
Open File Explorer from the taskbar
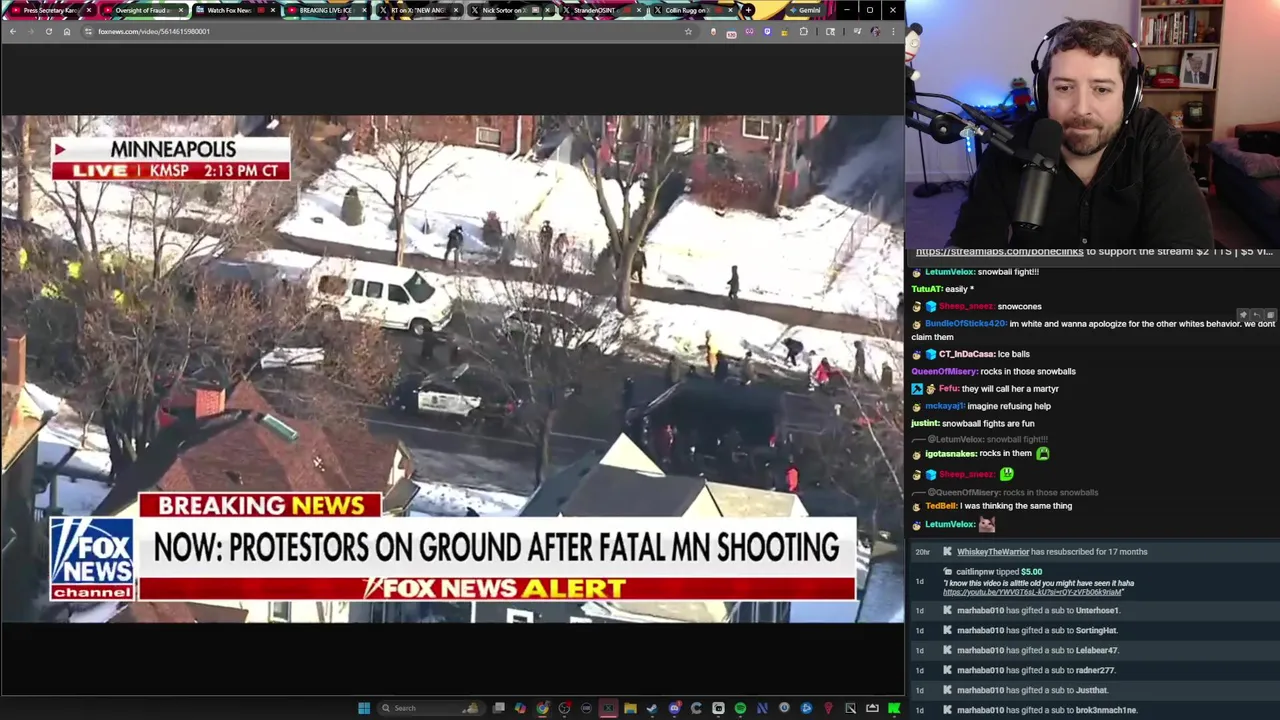click(630, 708)
